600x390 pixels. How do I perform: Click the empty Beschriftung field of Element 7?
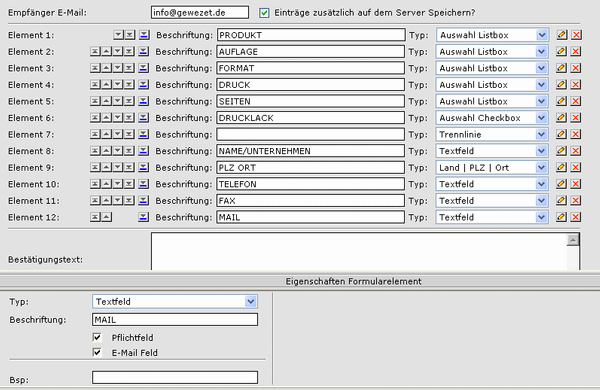pos(311,134)
